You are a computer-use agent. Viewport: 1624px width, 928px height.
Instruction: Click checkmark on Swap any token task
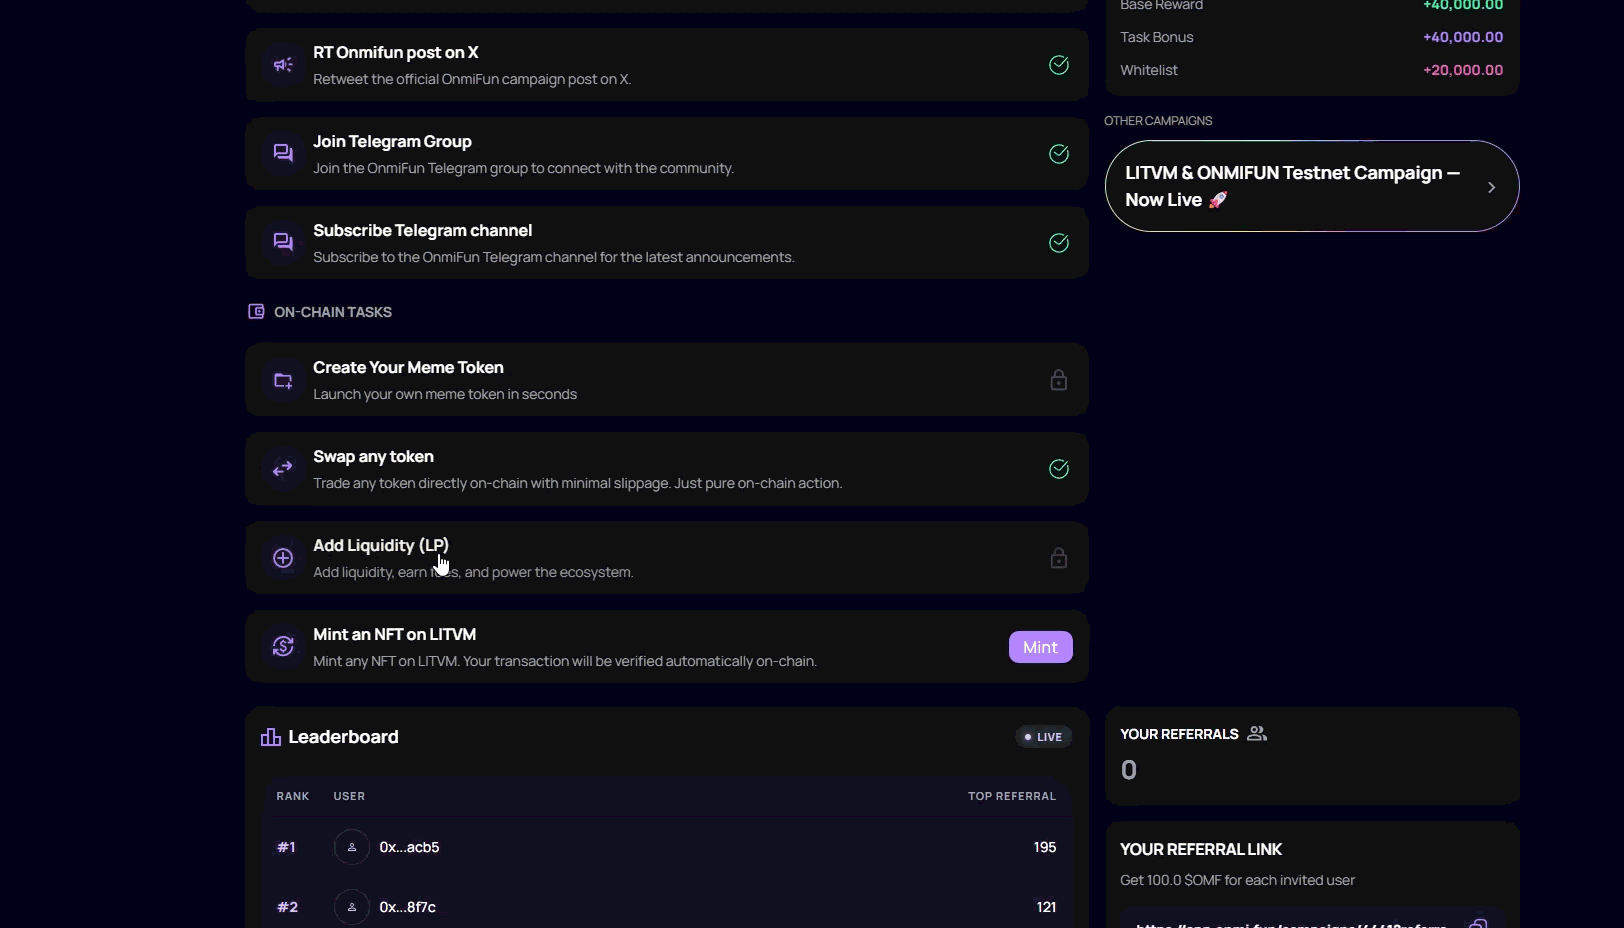[x=1059, y=469]
